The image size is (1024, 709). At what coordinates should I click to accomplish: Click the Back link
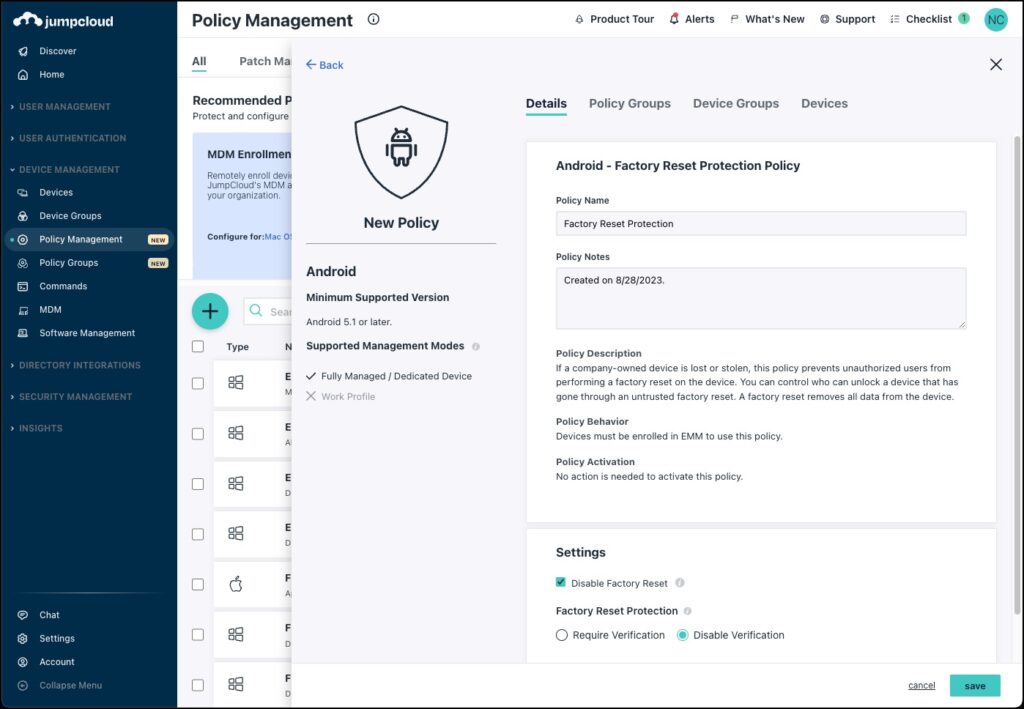pos(324,64)
